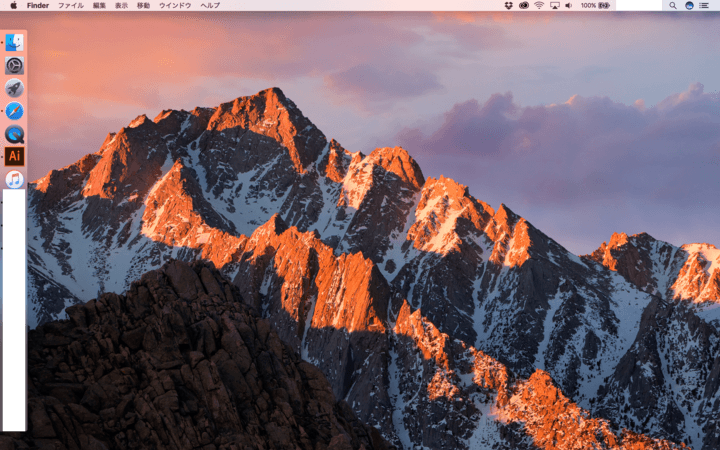Open System Preferences in the dock
Viewport: 720px width, 450px height.
(14, 66)
